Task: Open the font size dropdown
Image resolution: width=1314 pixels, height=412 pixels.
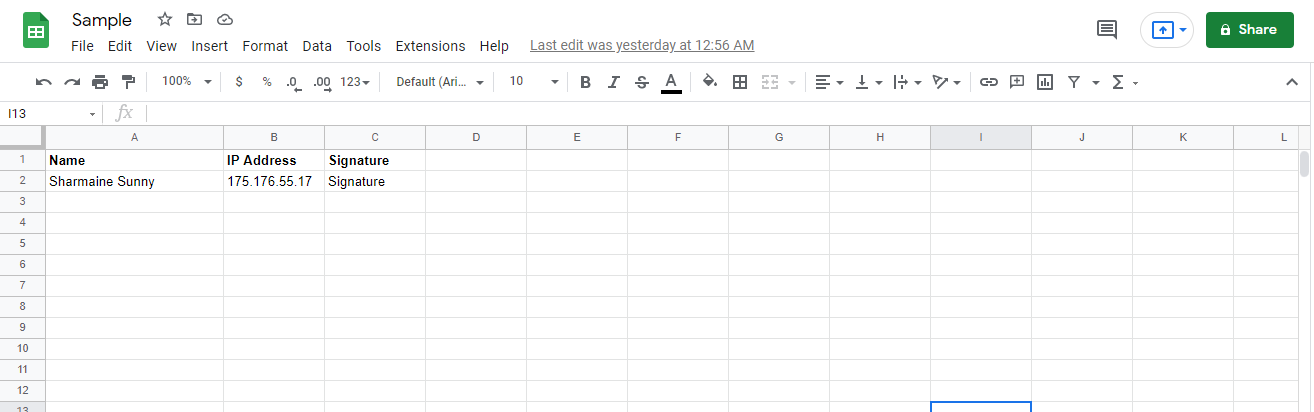Action: click(x=532, y=82)
